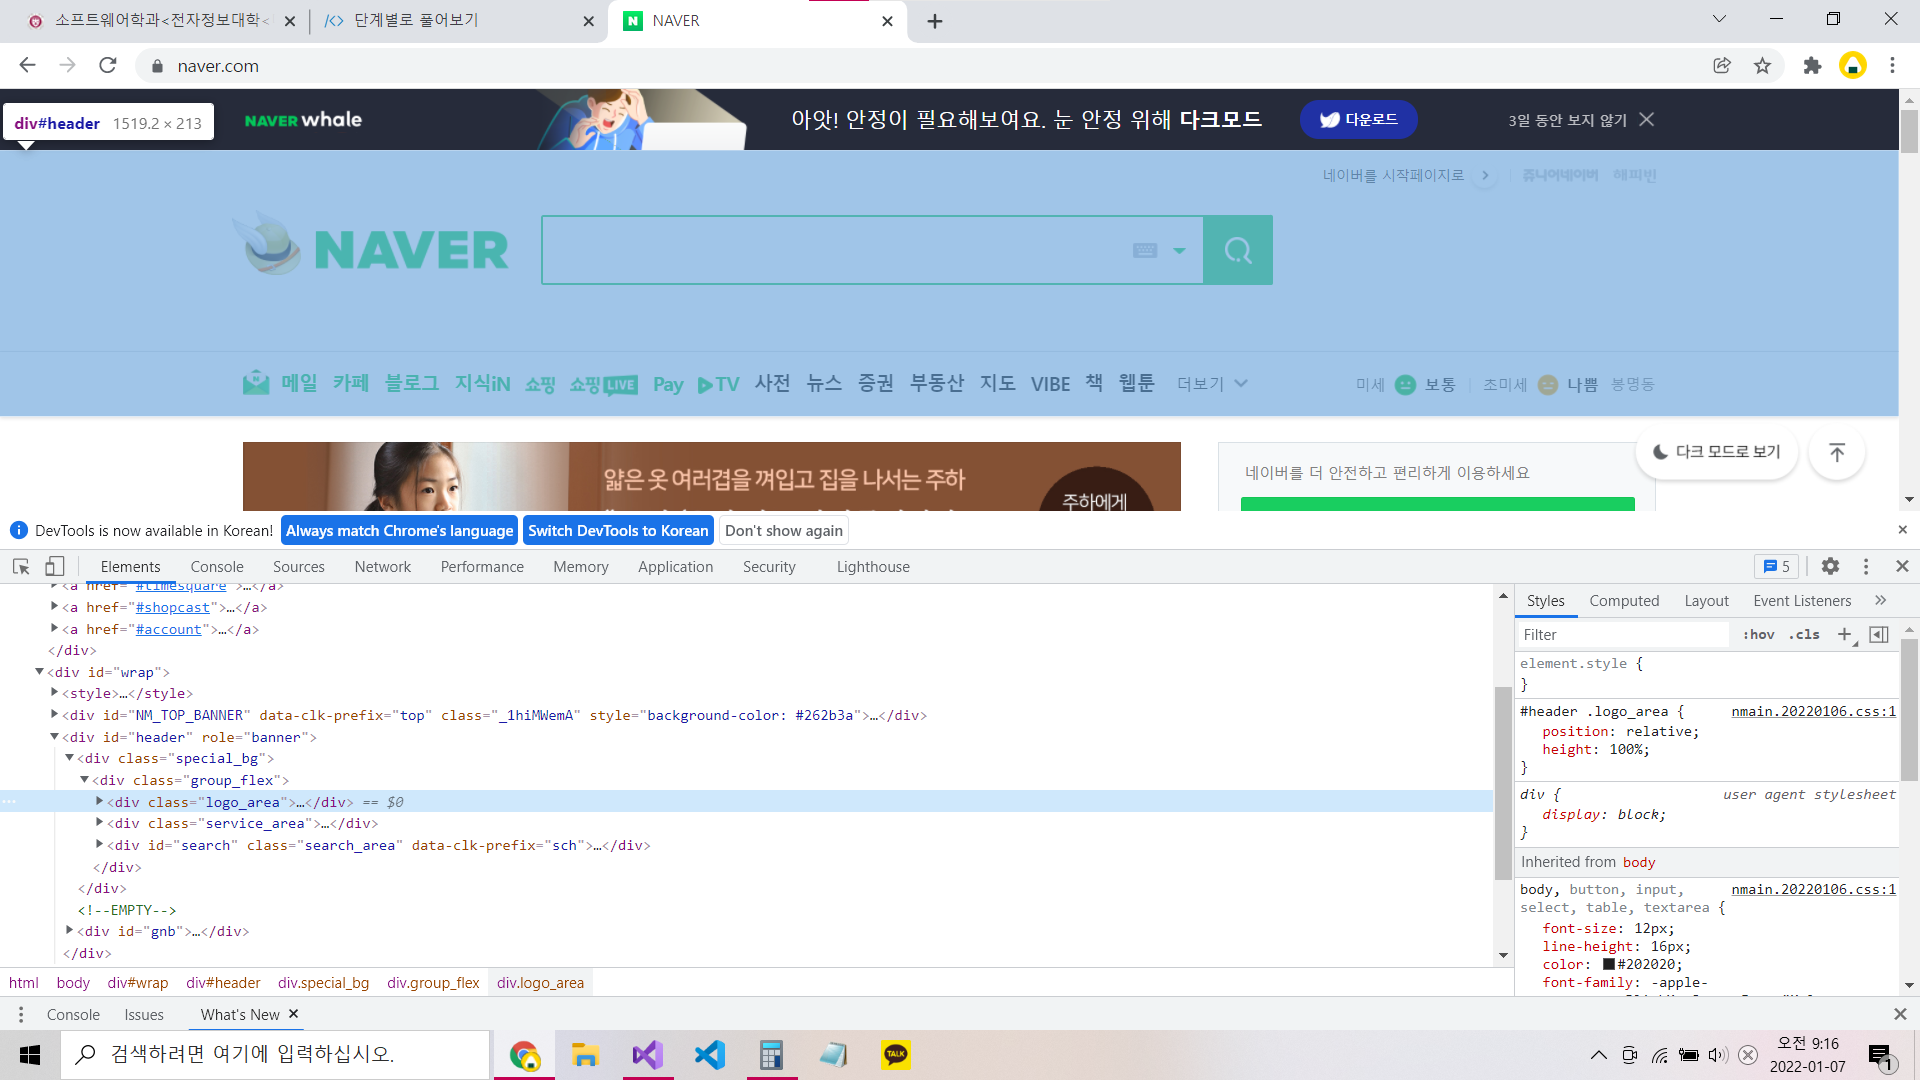Bookmark this page with the star icon
The image size is (1920, 1080).
click(1762, 66)
